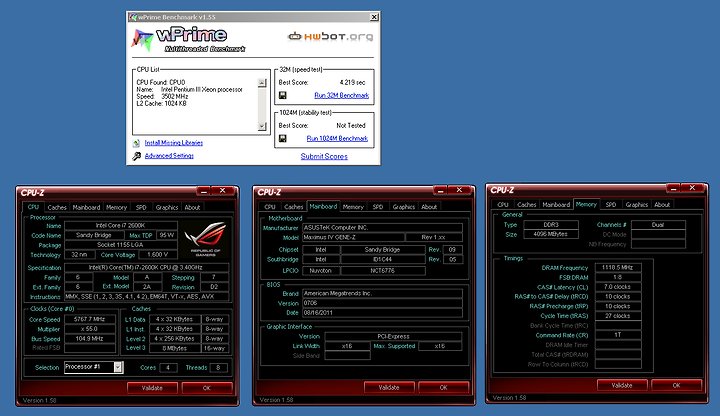The width and height of the screenshot is (720, 416).
Task: Minimize the left CPU-Z window
Action: [204, 191]
